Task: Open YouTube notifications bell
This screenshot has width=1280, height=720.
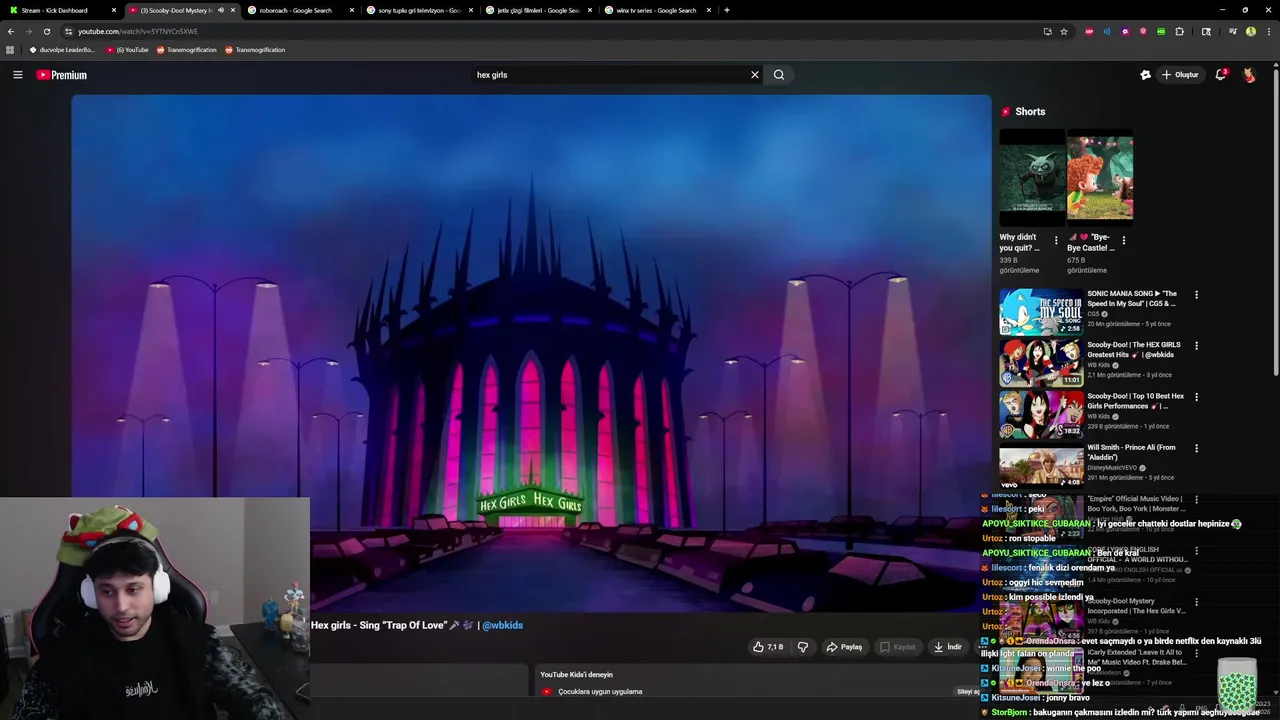Action: (x=1221, y=75)
